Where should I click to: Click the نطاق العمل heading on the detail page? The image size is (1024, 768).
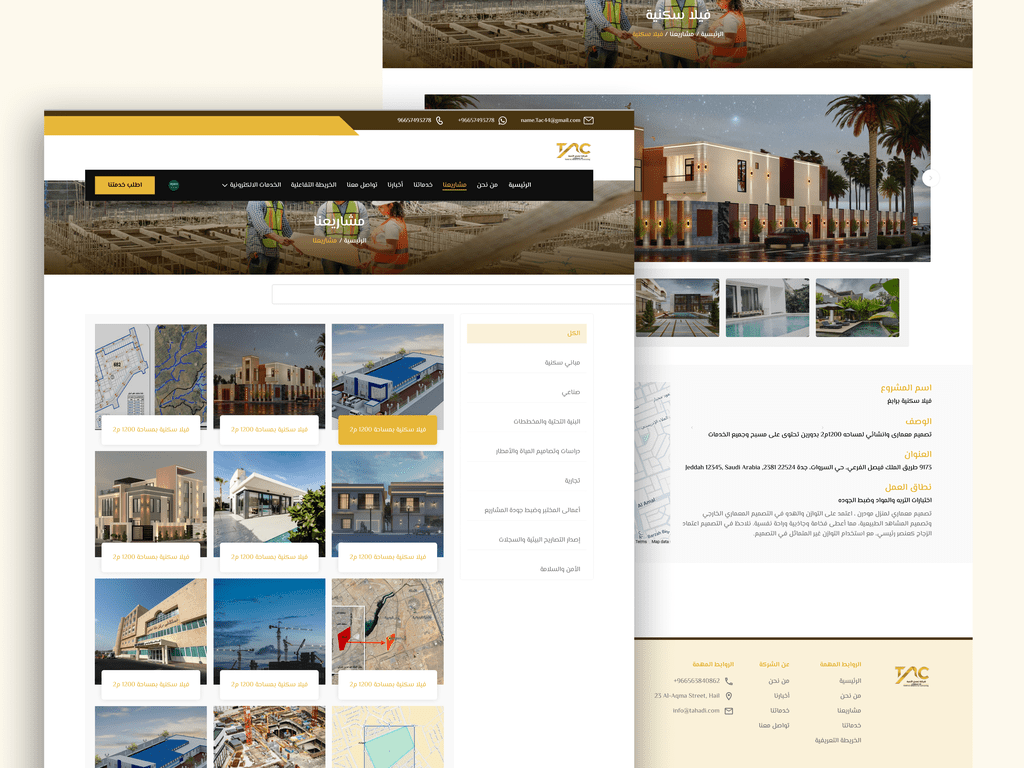point(908,487)
